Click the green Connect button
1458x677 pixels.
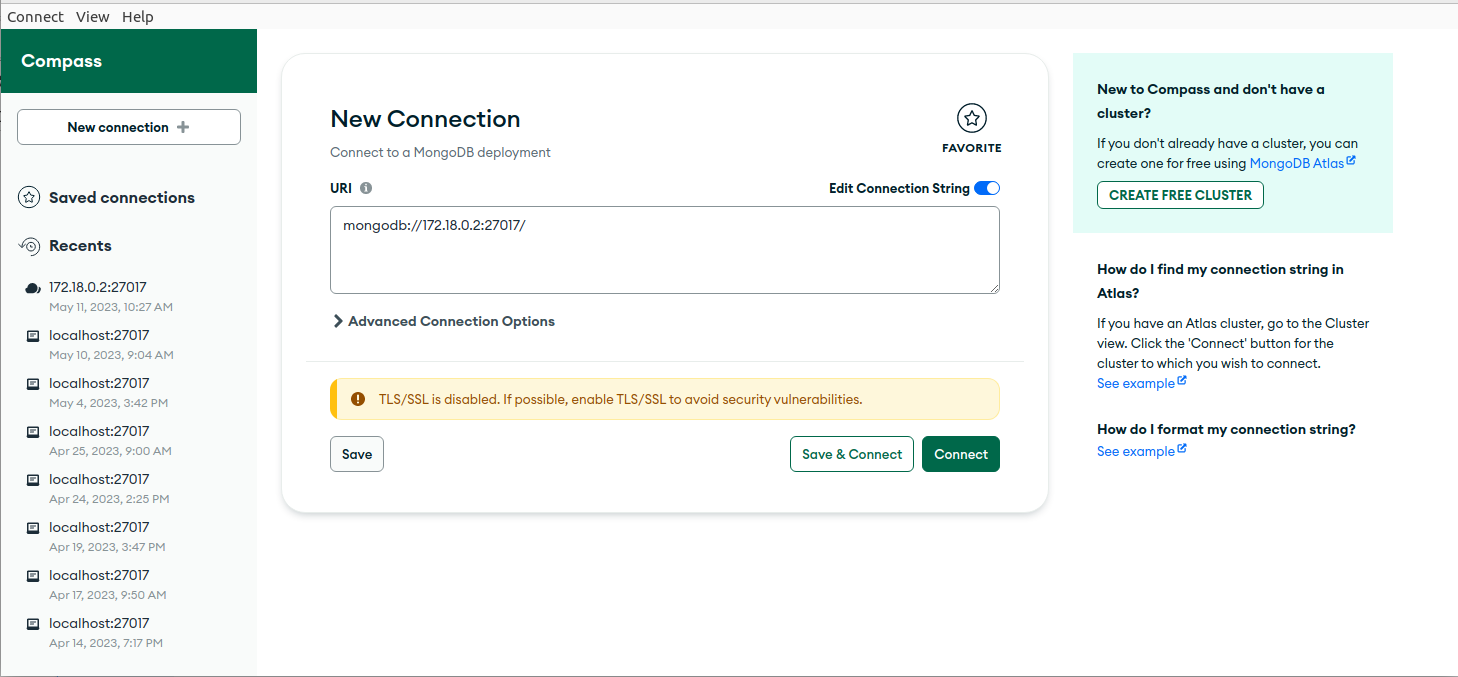961,454
